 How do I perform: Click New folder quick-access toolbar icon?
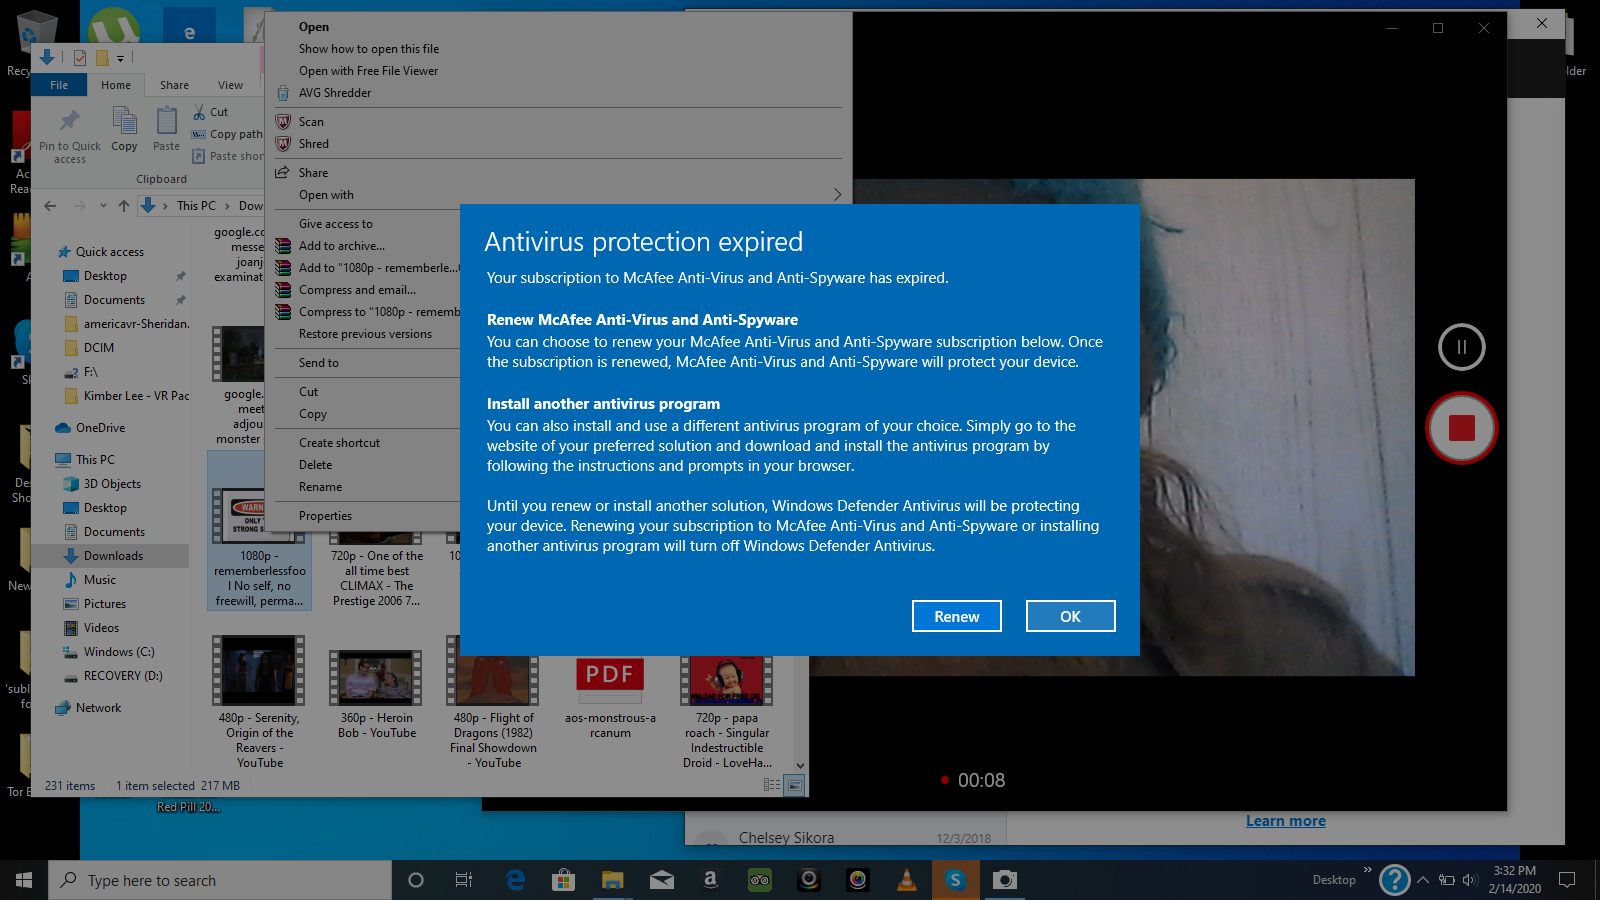(101, 58)
